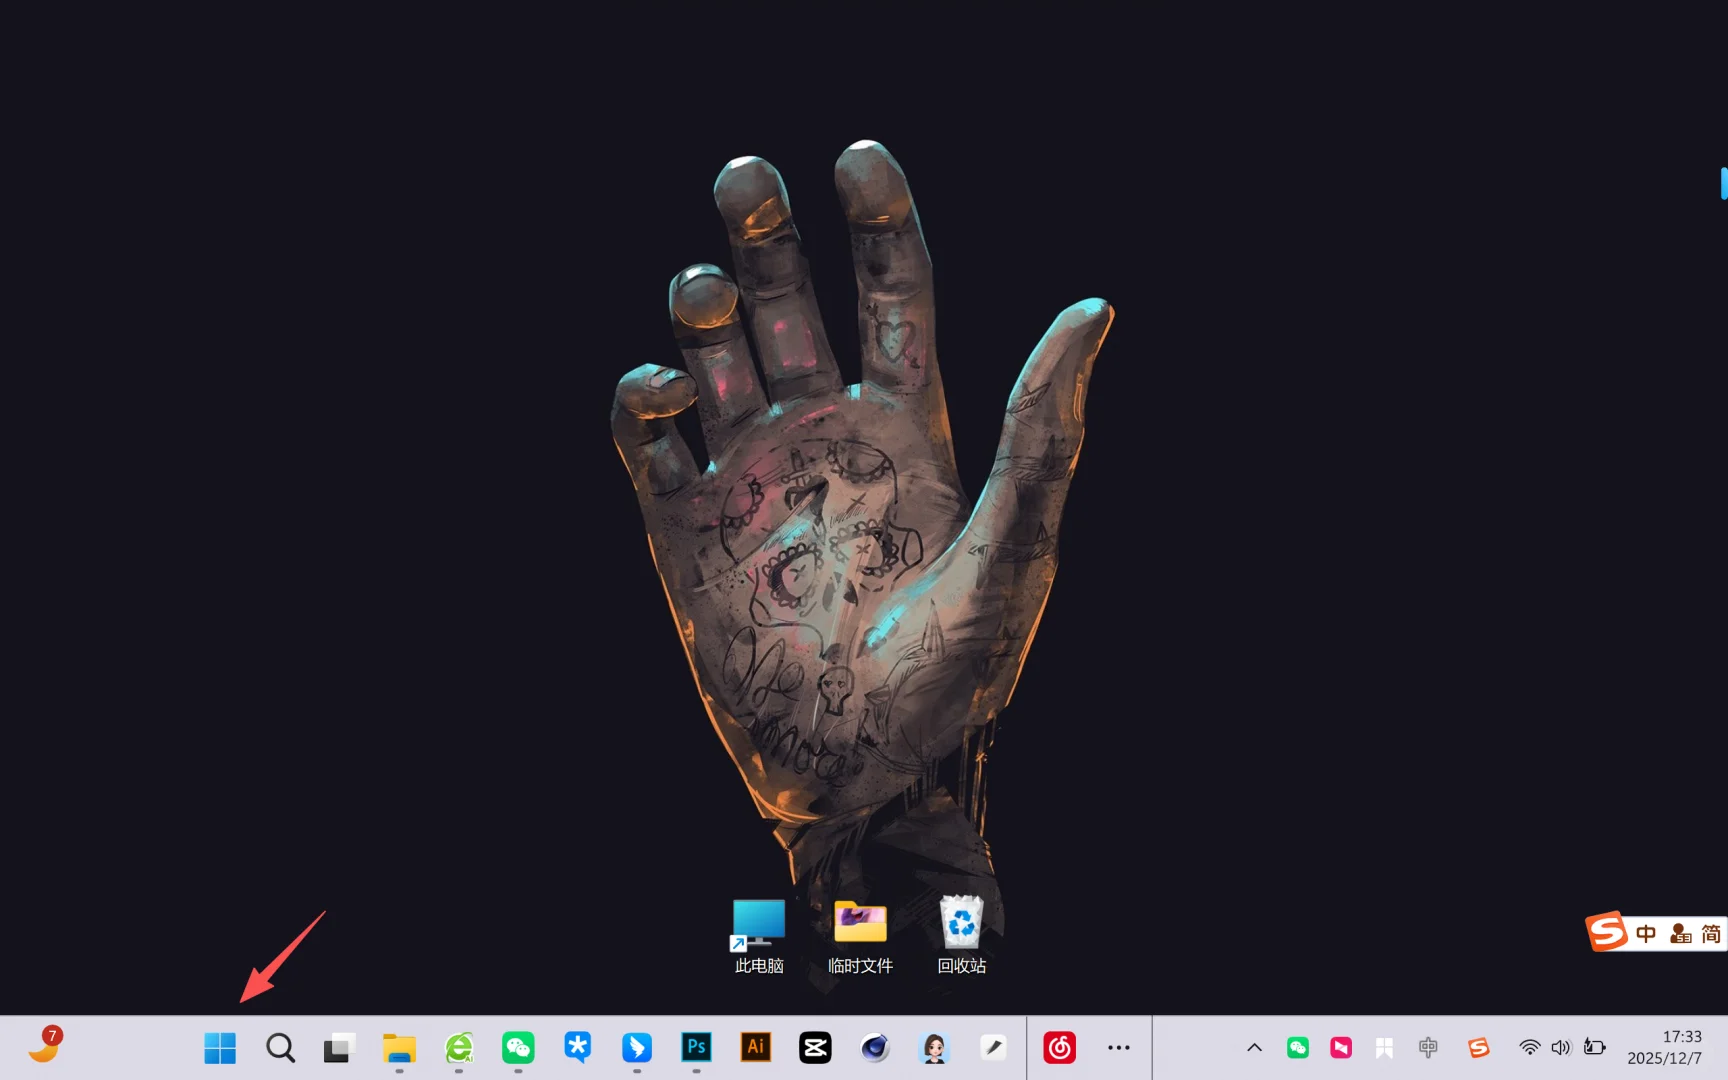Open the blue asterisk chat app
Viewport: 1728px width, 1080px height.
pyautogui.click(x=577, y=1048)
